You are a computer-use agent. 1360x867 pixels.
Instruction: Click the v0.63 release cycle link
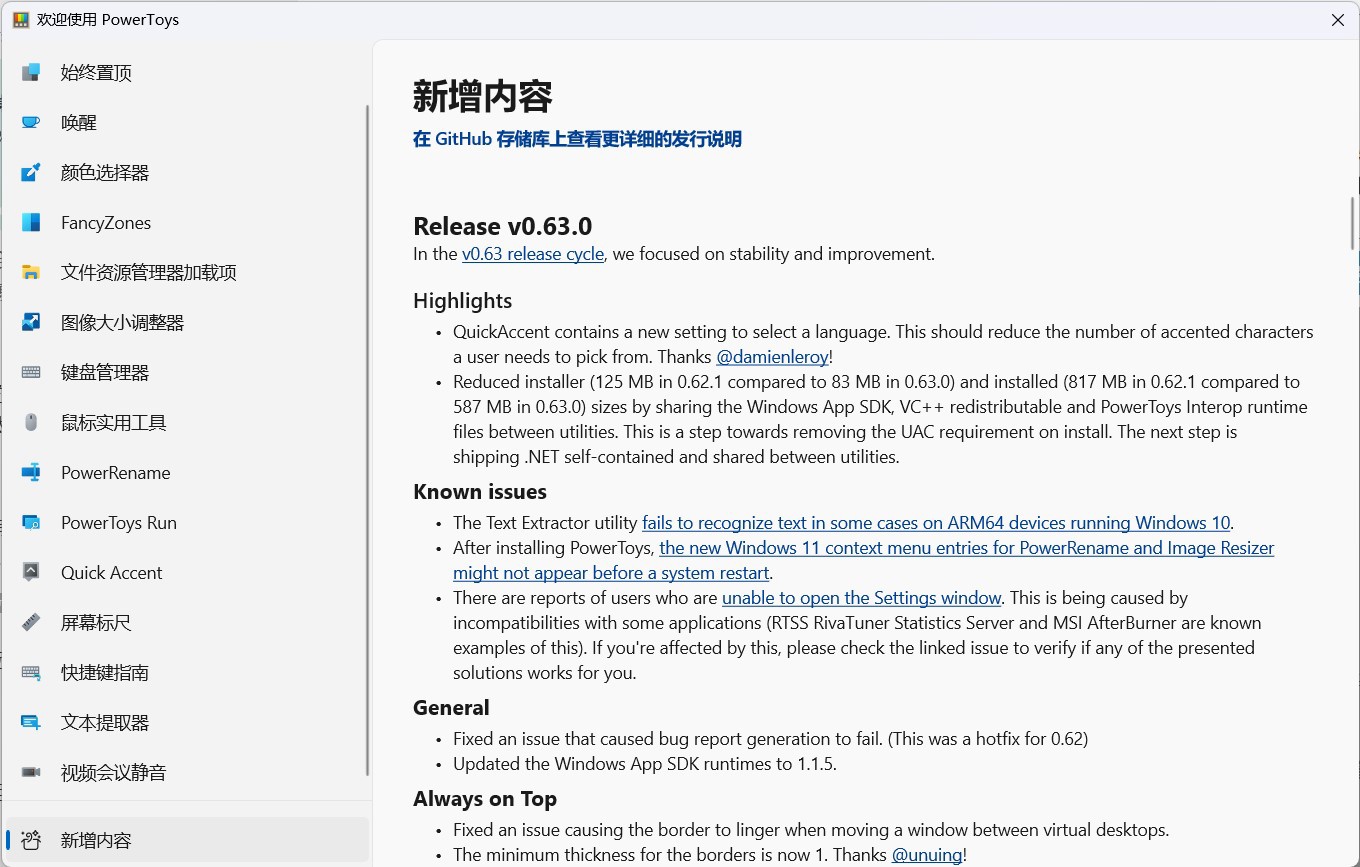pos(532,254)
